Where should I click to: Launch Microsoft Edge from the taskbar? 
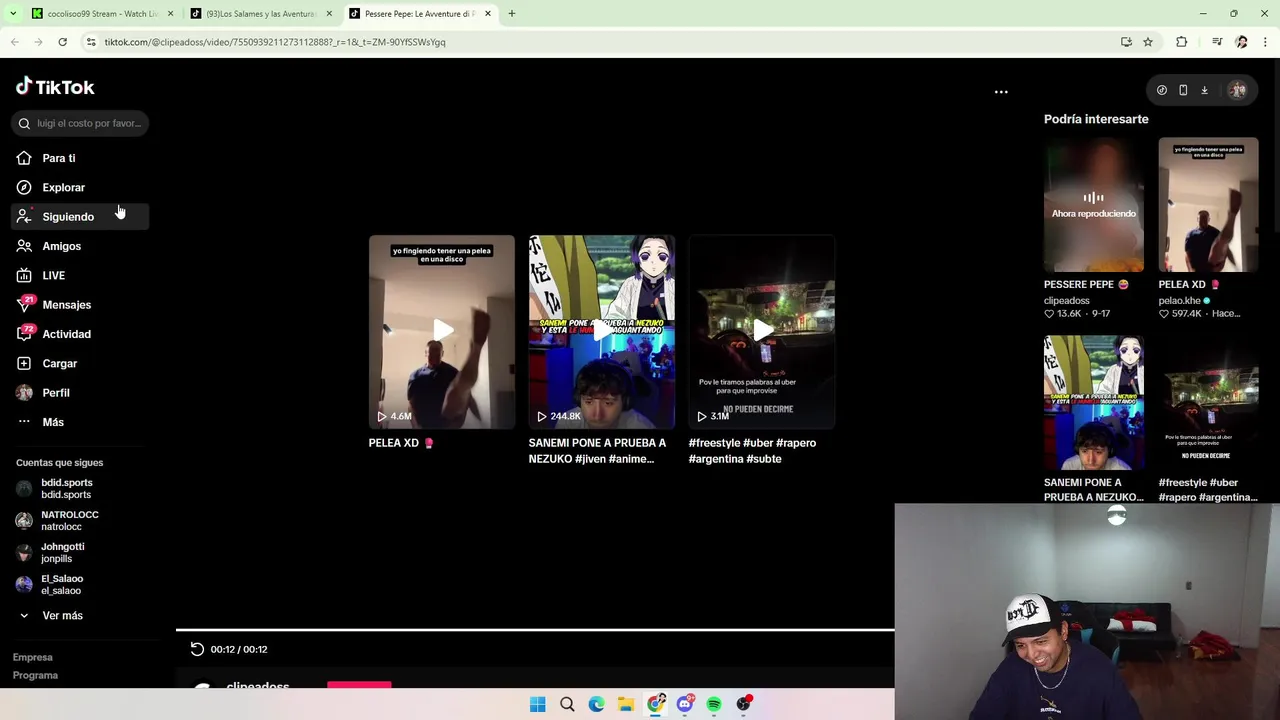click(596, 704)
